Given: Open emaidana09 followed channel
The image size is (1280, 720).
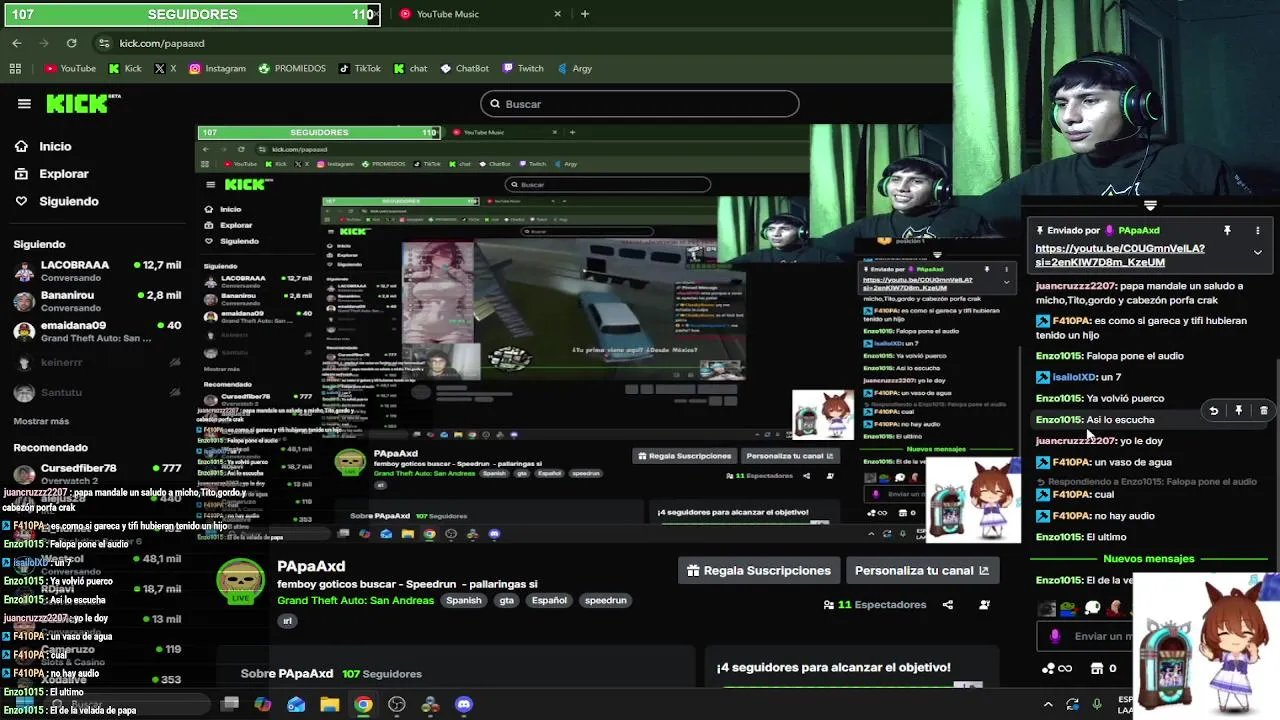Looking at the screenshot, I should click(97, 331).
